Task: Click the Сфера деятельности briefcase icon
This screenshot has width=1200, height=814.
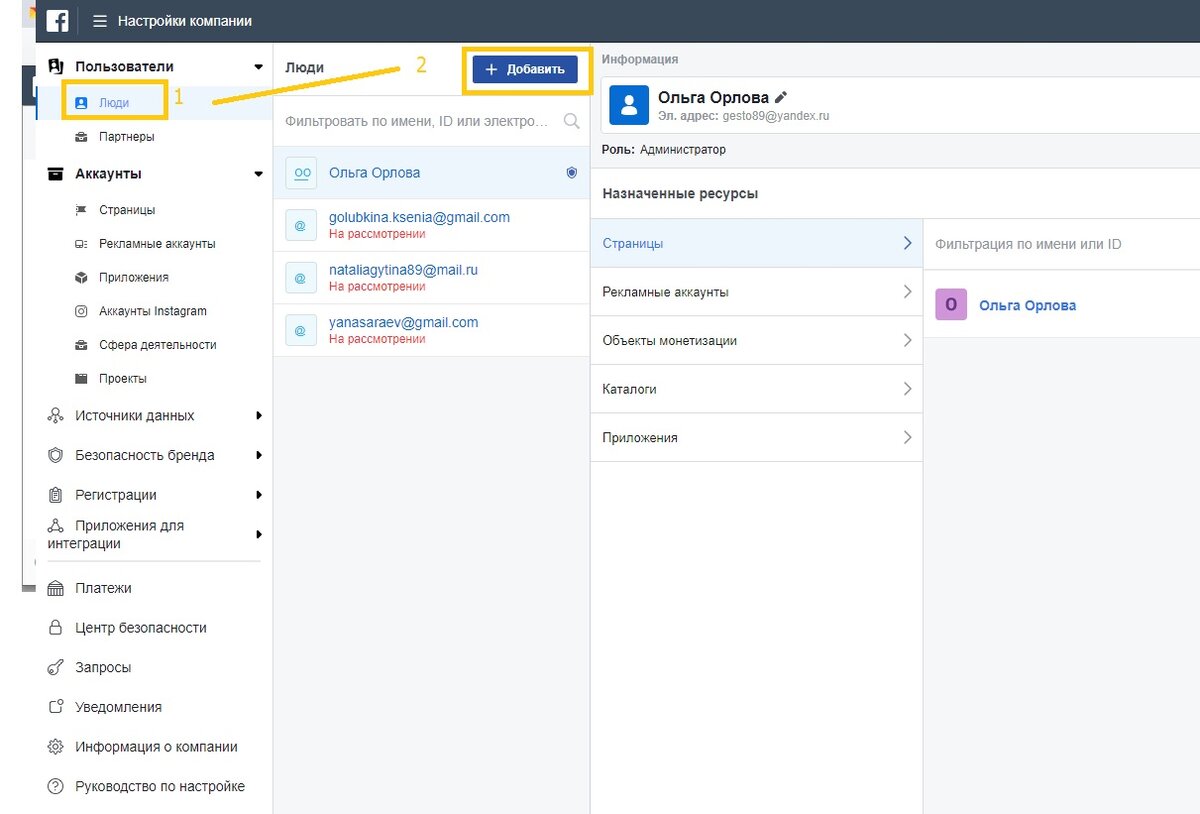Action: pyautogui.click(x=81, y=345)
